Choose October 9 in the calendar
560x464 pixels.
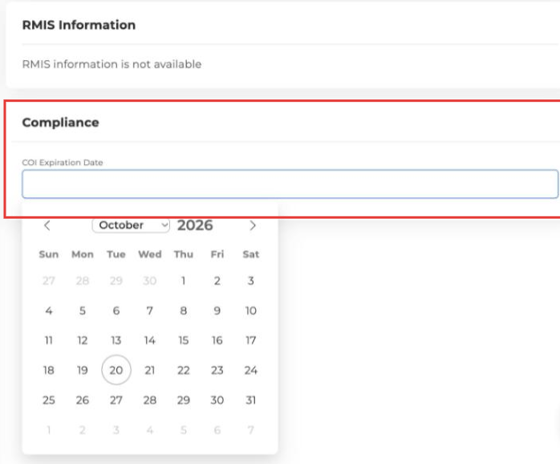click(217, 310)
